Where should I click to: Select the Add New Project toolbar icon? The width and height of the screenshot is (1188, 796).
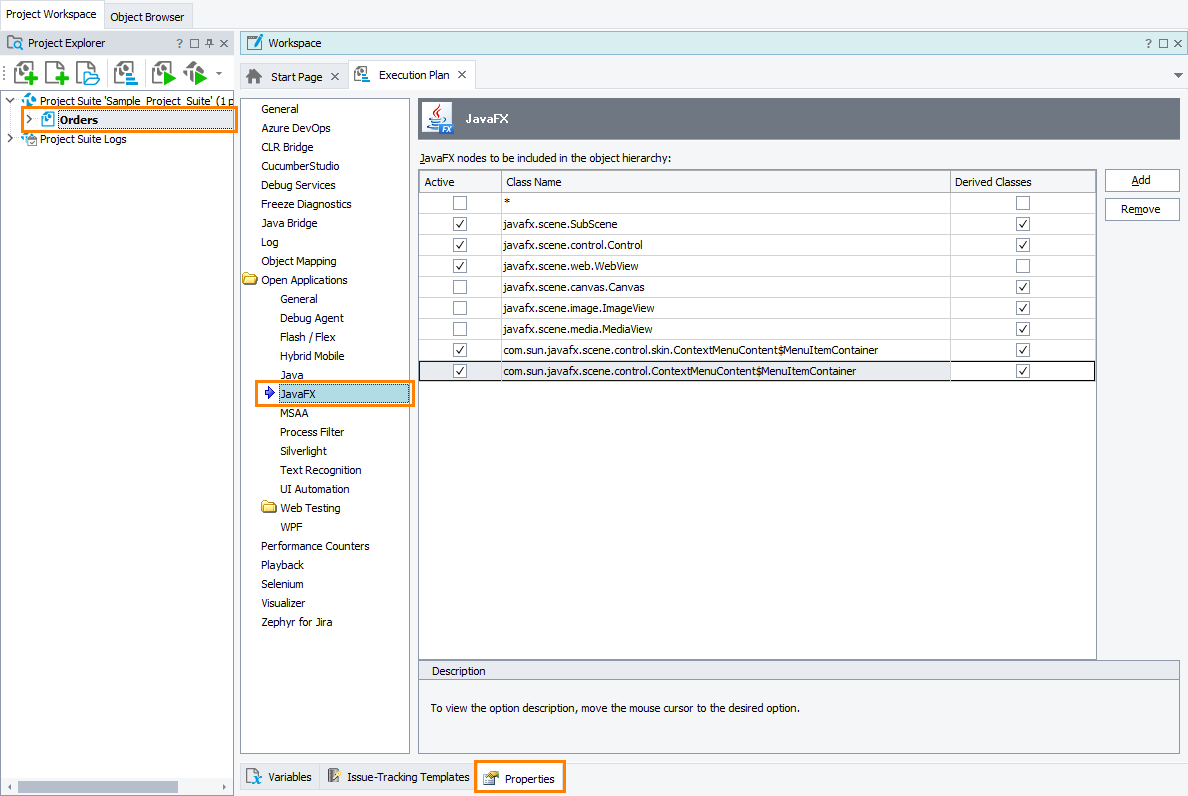25,73
